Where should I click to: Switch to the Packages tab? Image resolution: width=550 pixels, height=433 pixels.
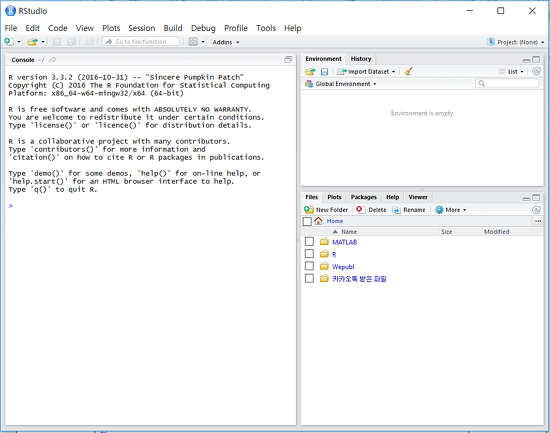pos(363,197)
